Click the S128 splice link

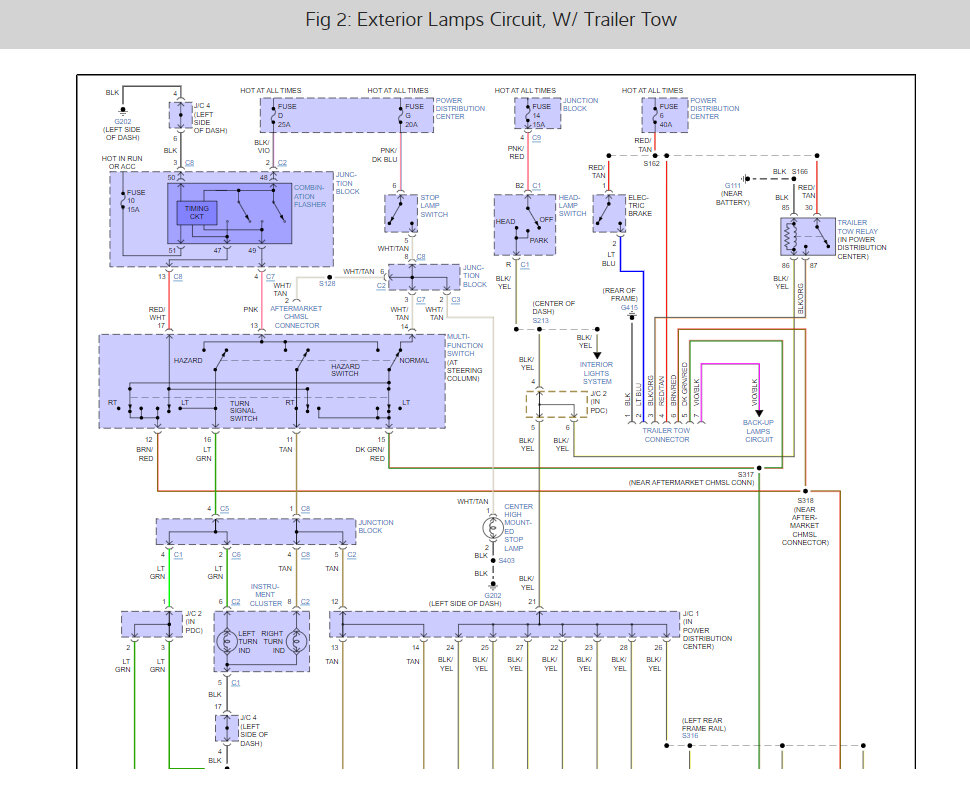click(327, 283)
